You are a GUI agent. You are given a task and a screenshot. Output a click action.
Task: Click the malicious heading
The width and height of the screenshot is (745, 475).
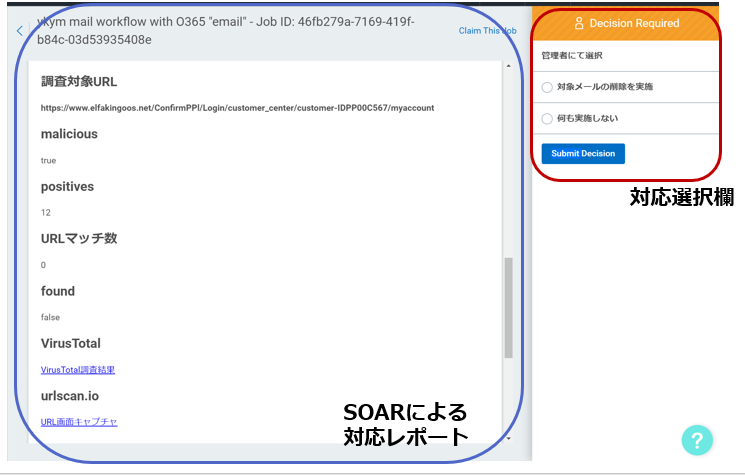(x=69, y=134)
